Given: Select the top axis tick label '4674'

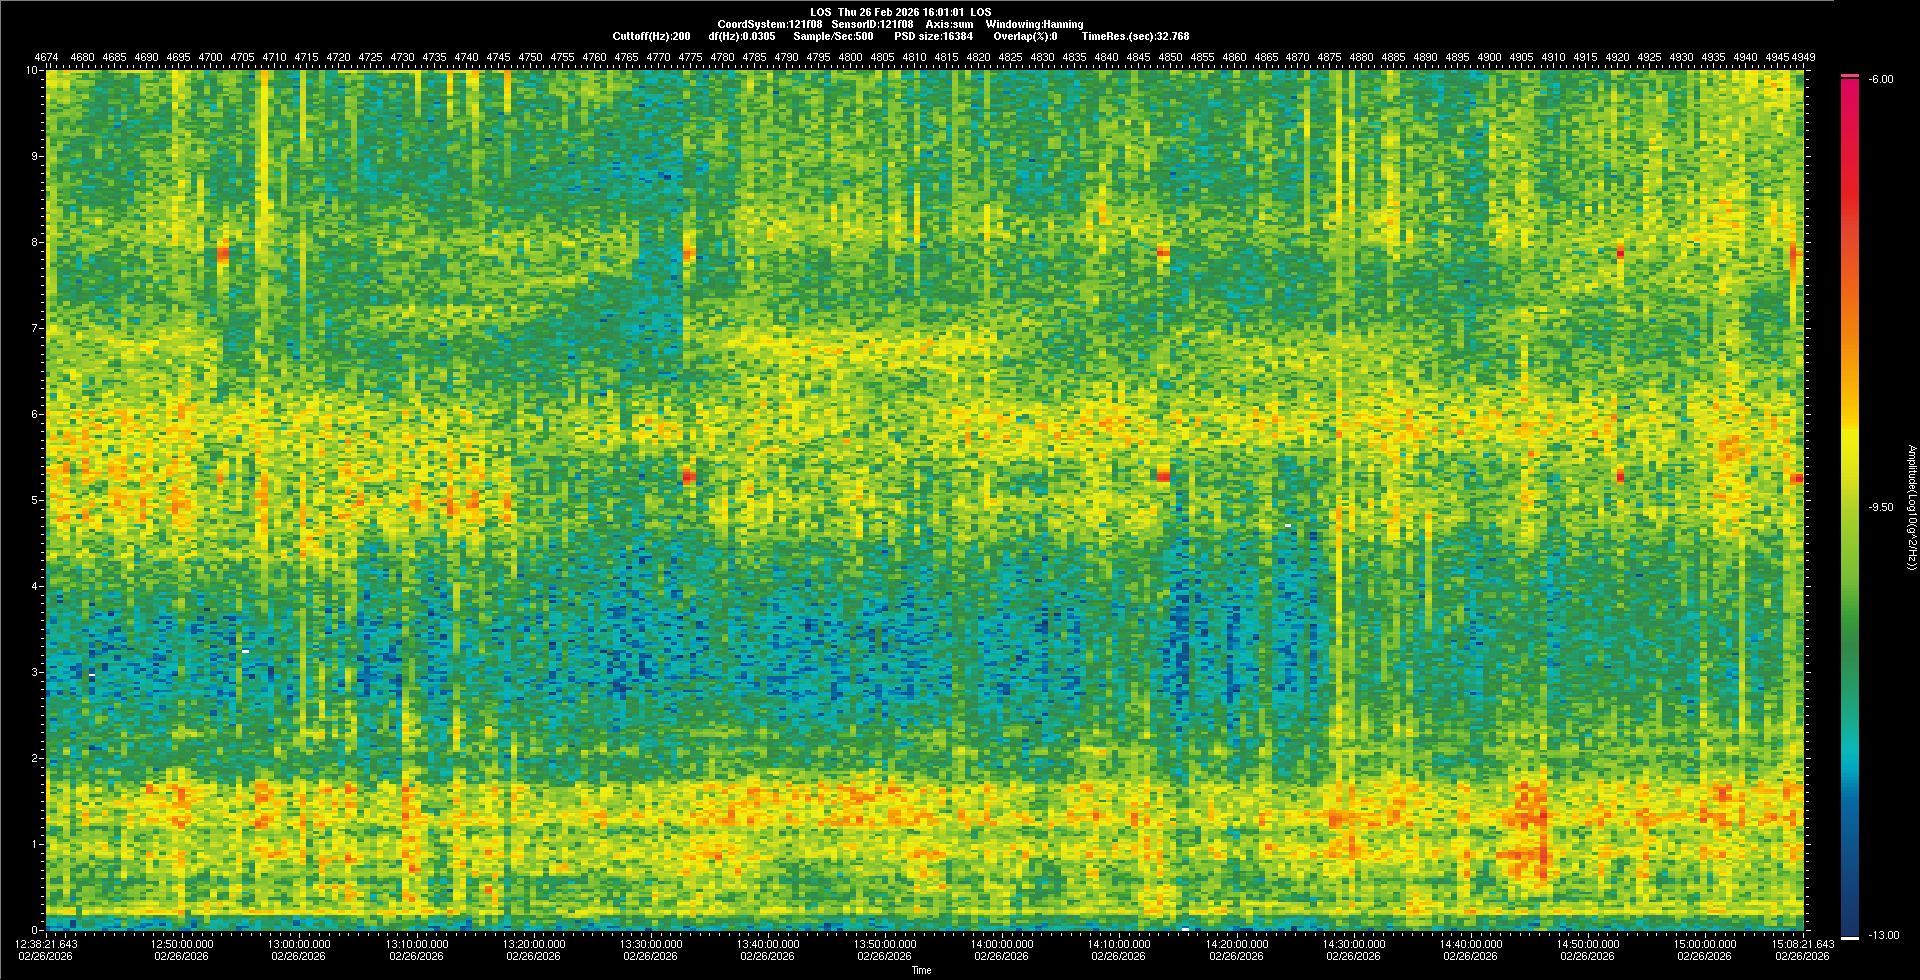Looking at the screenshot, I should tap(47, 58).
